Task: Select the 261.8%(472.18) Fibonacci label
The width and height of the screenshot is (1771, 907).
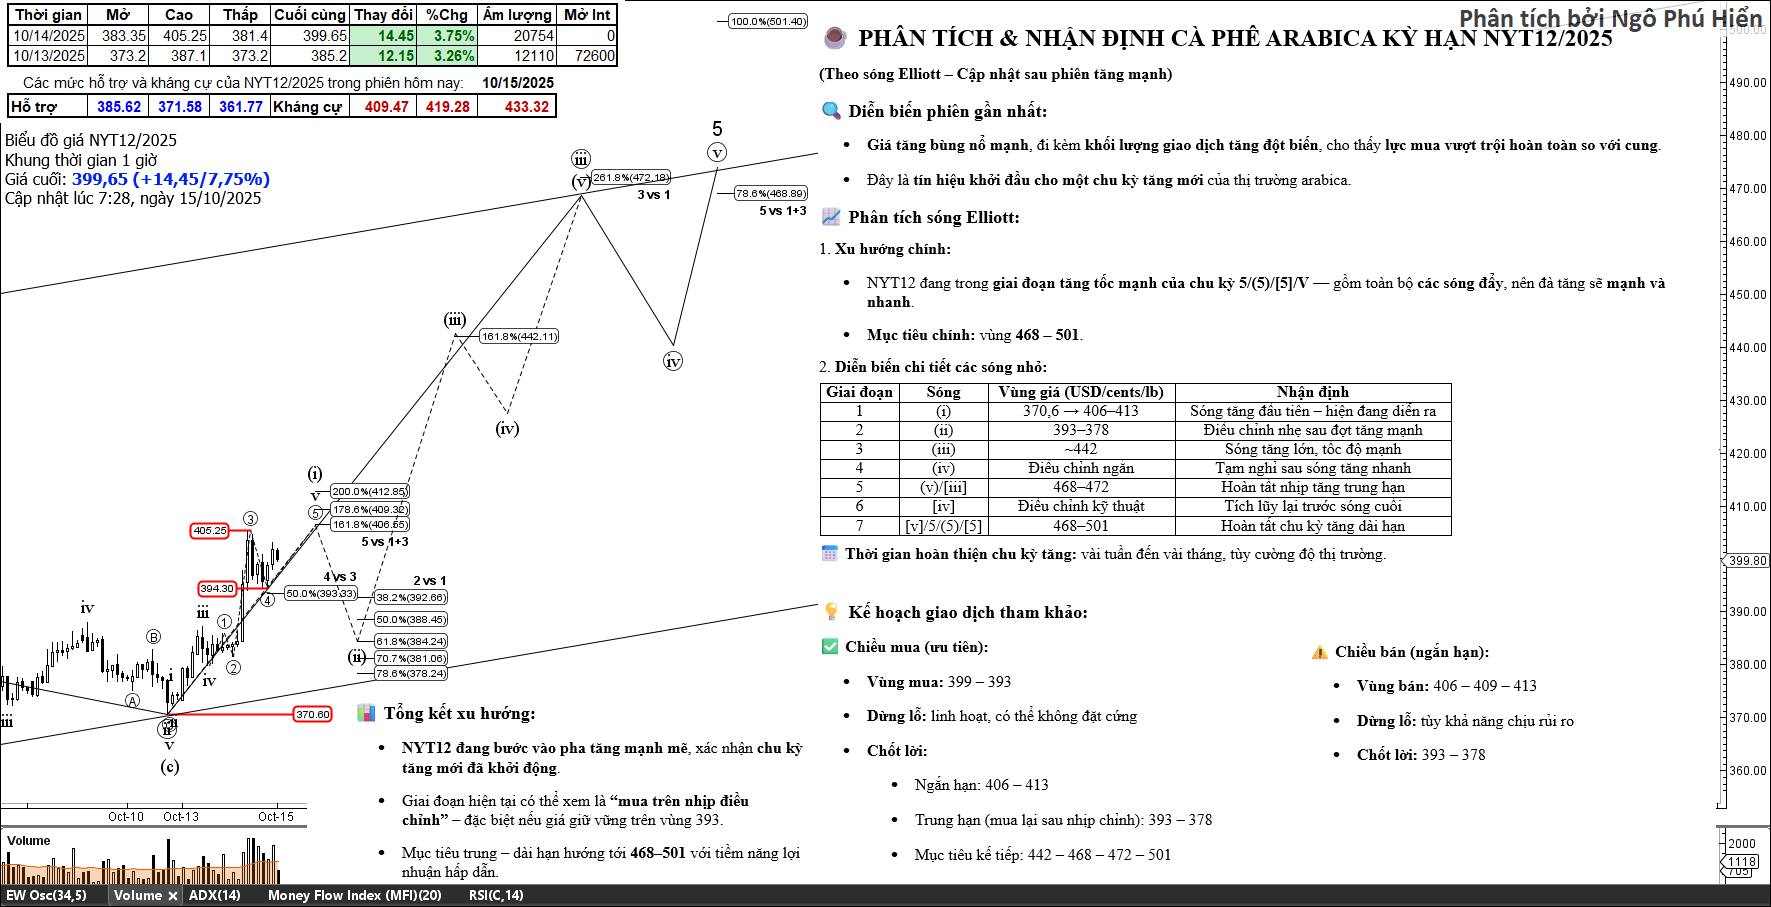Action: 631,178
